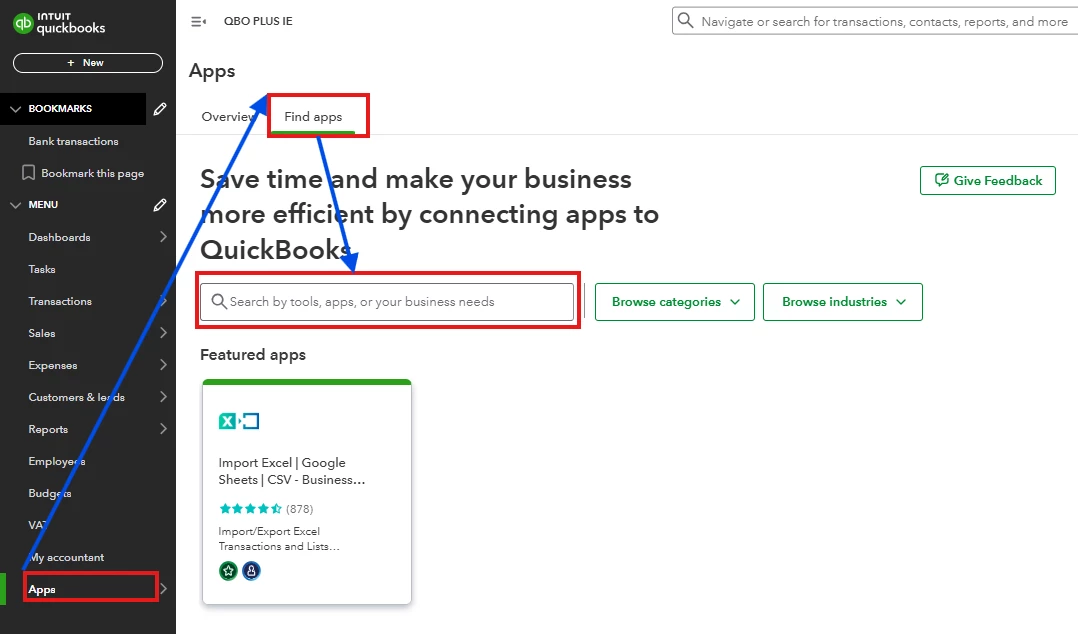Click the + New button

pyautogui.click(x=88, y=63)
